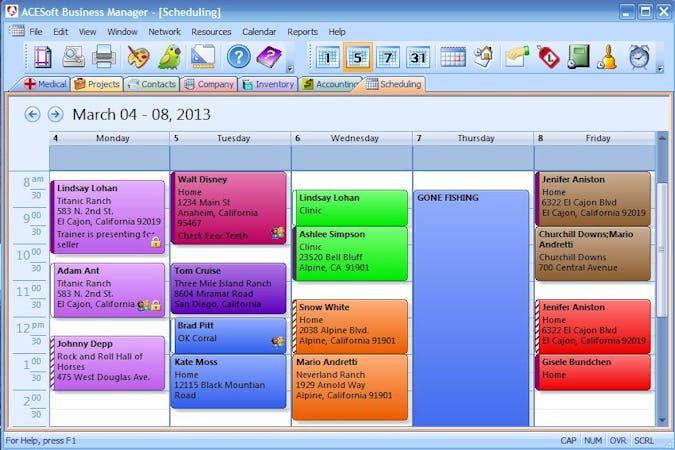This screenshot has height=450, width=675.
Task: Click the Monday column header
Action: point(109,138)
